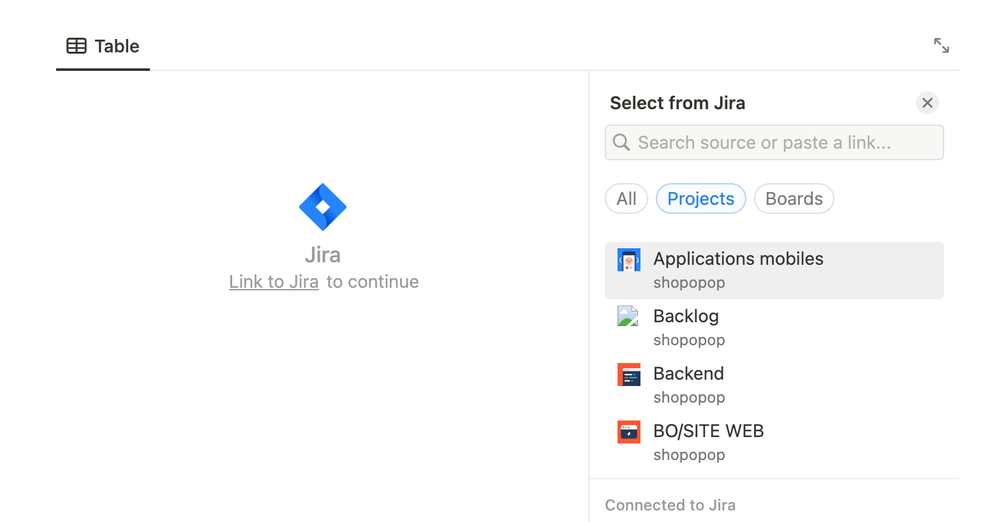Viewport: 999px width, 522px height.
Task: Switch to the Boards filter
Action: 794,199
